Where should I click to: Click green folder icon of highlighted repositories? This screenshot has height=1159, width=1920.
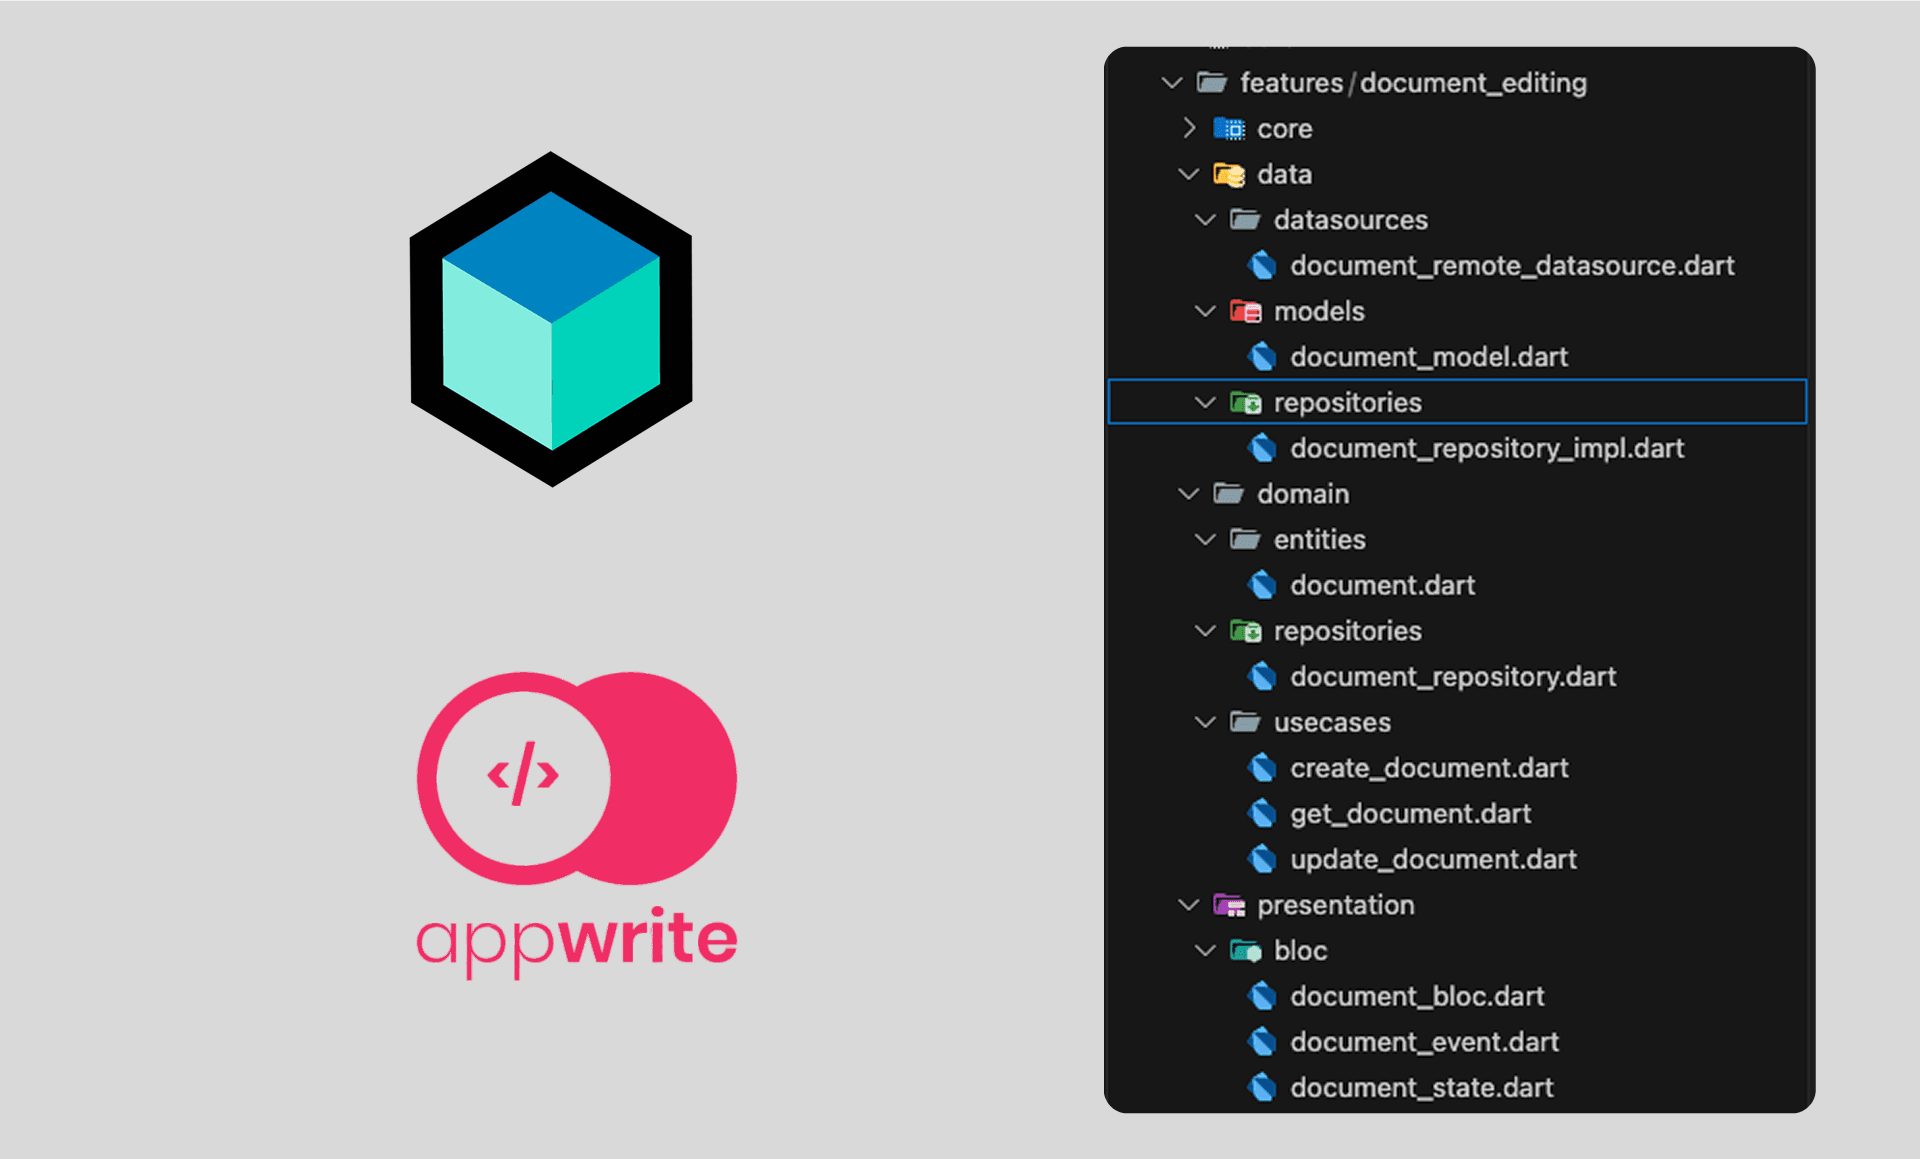pos(1245,403)
